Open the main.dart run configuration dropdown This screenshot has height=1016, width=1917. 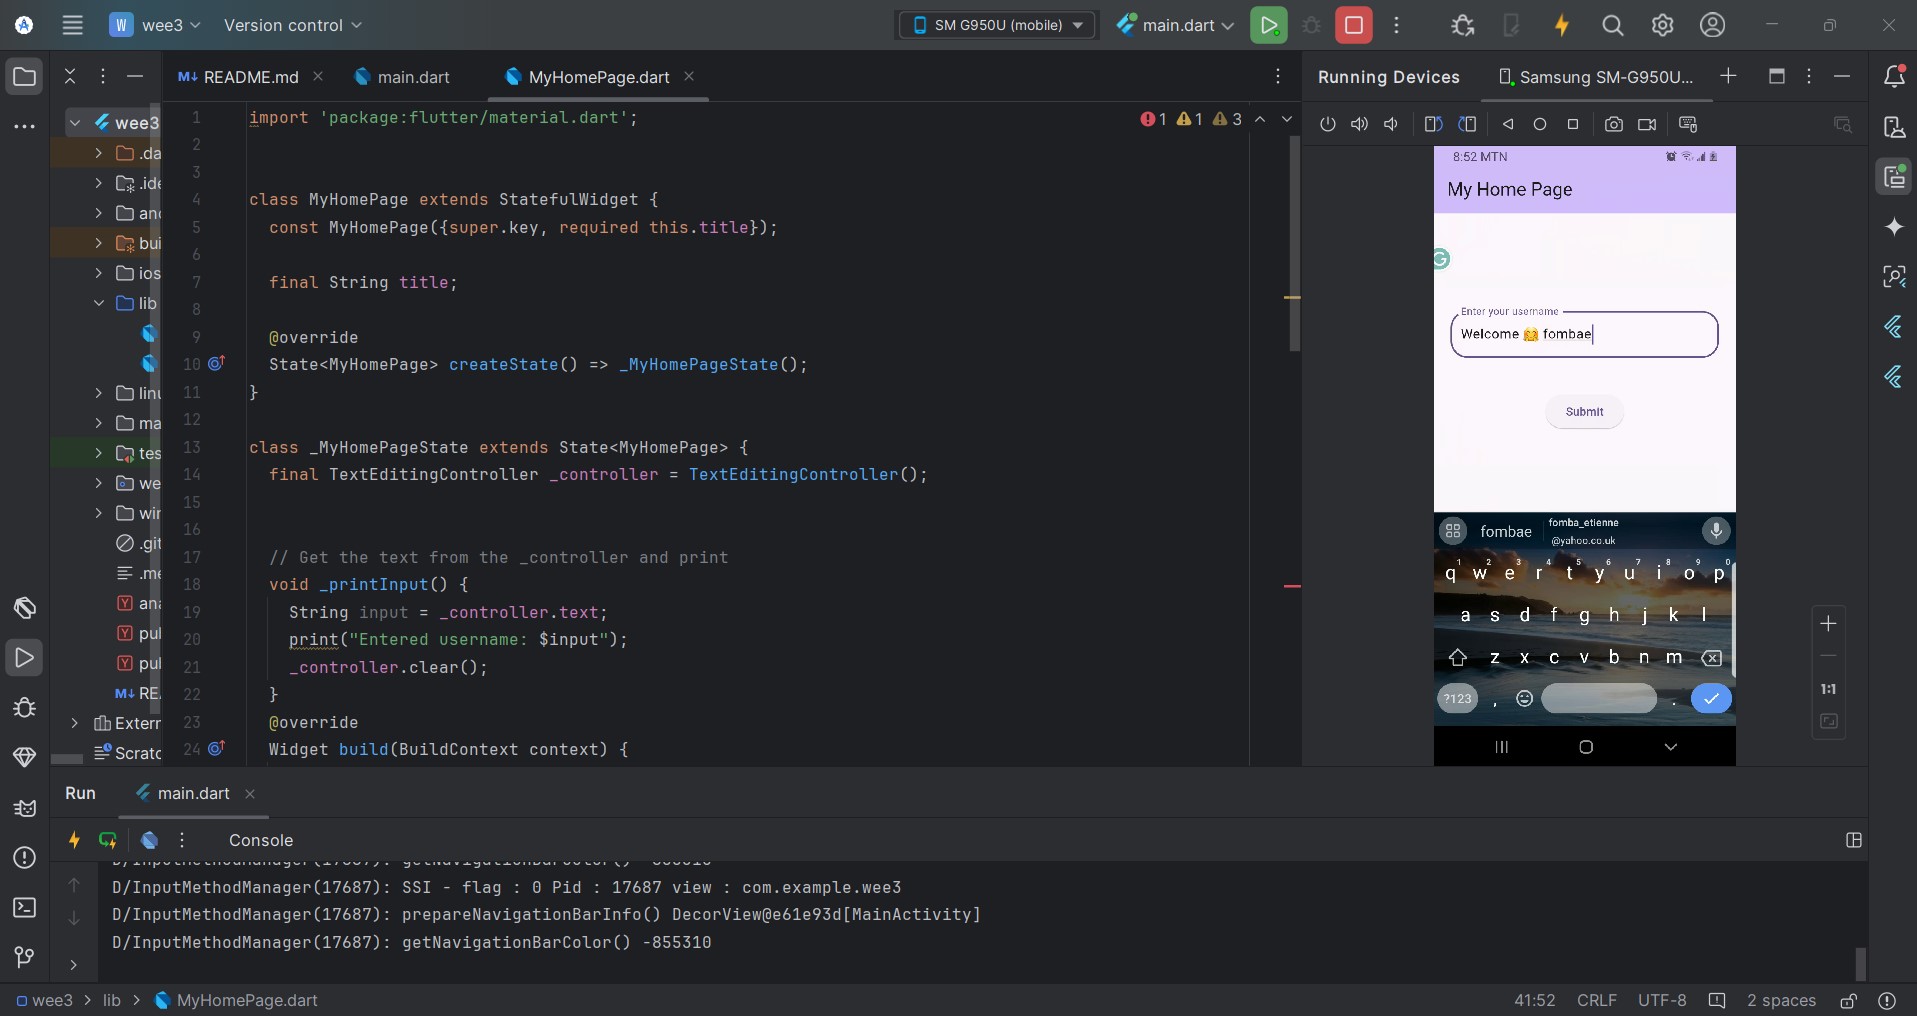[x=1176, y=25]
